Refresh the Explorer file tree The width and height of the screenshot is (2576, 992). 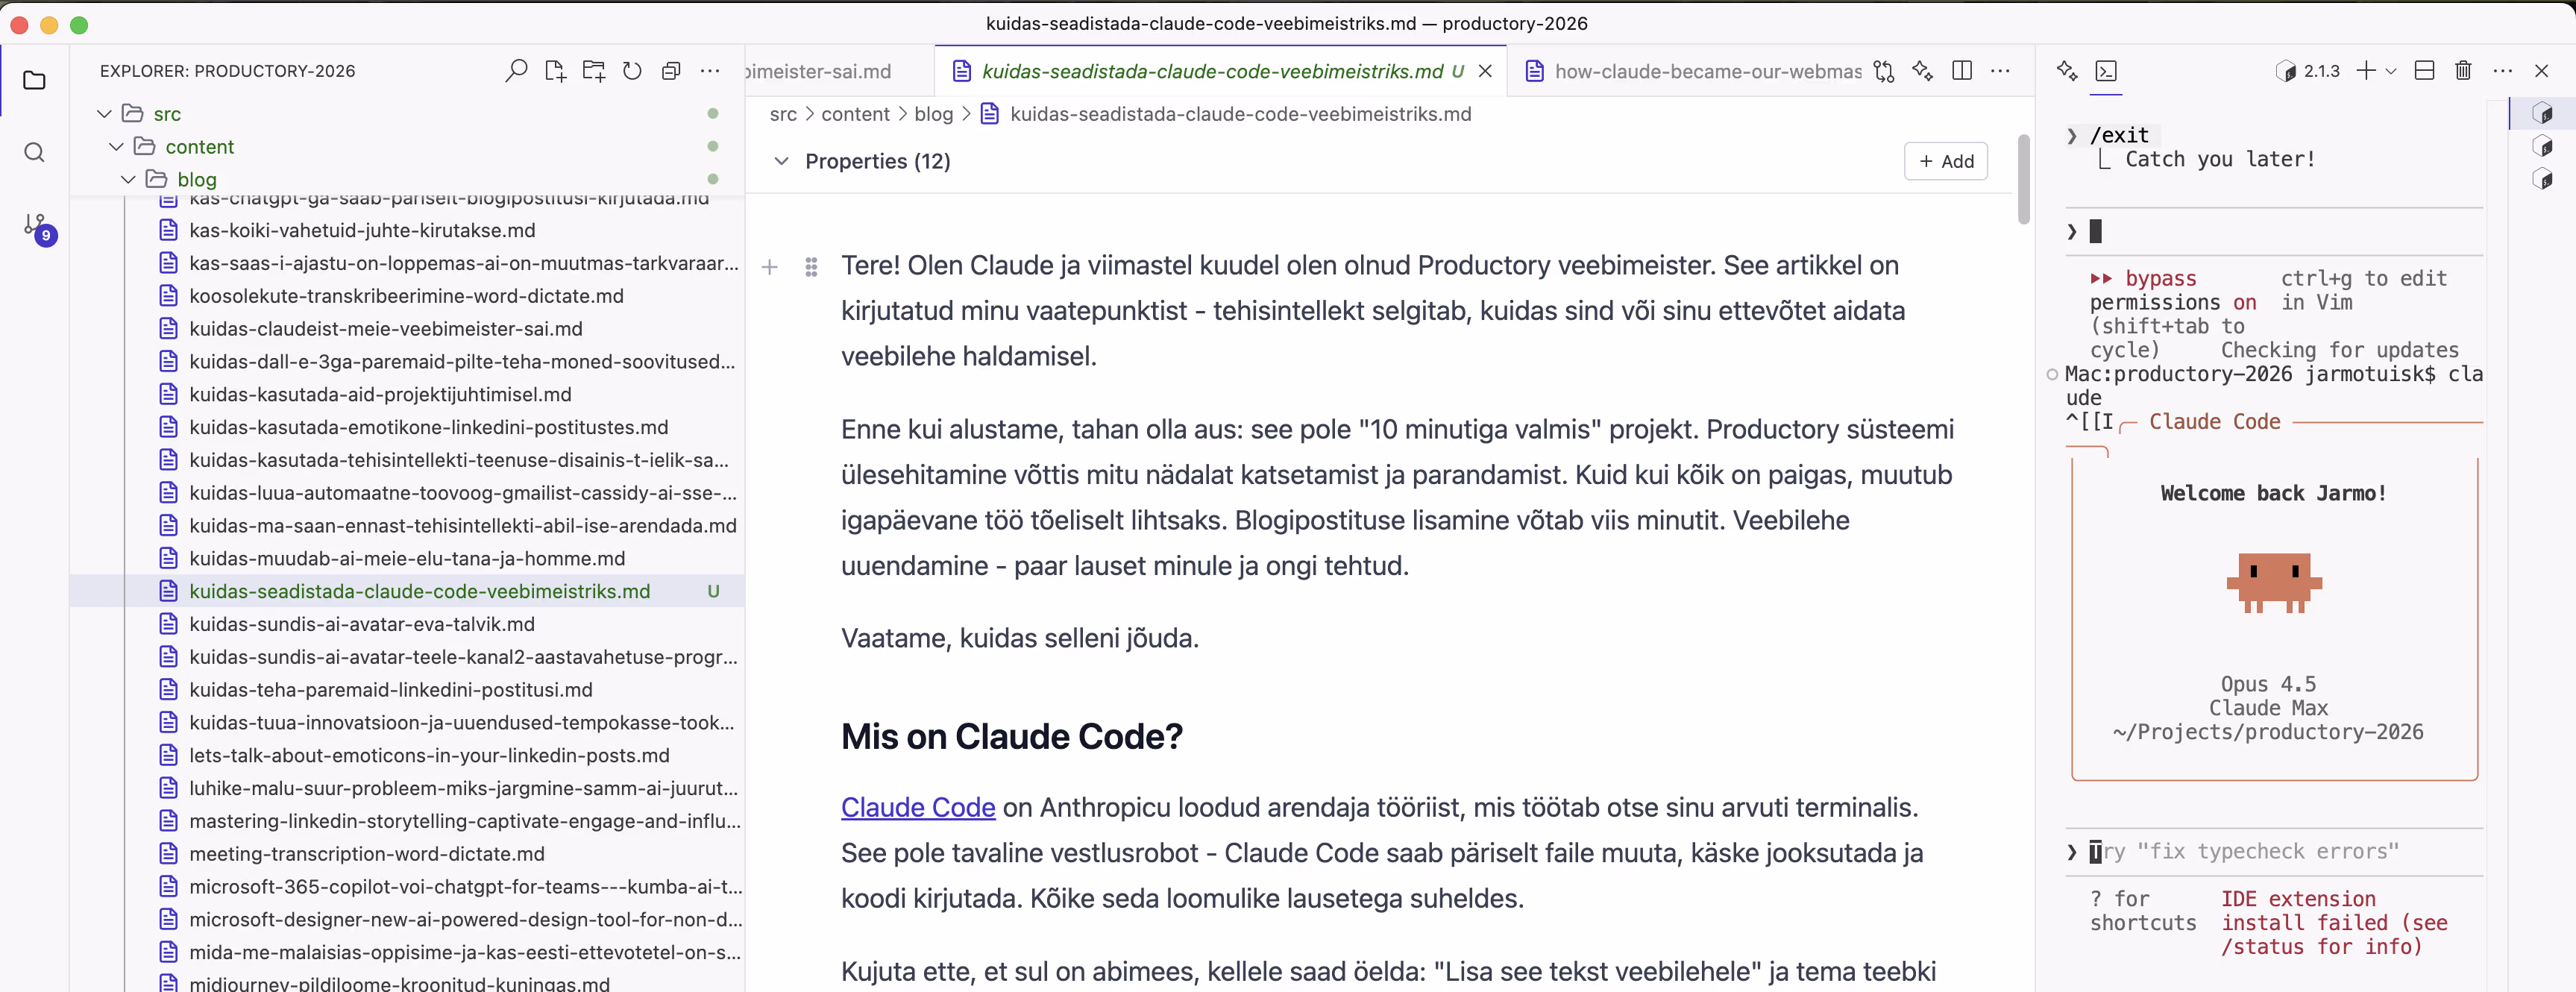pos(632,71)
